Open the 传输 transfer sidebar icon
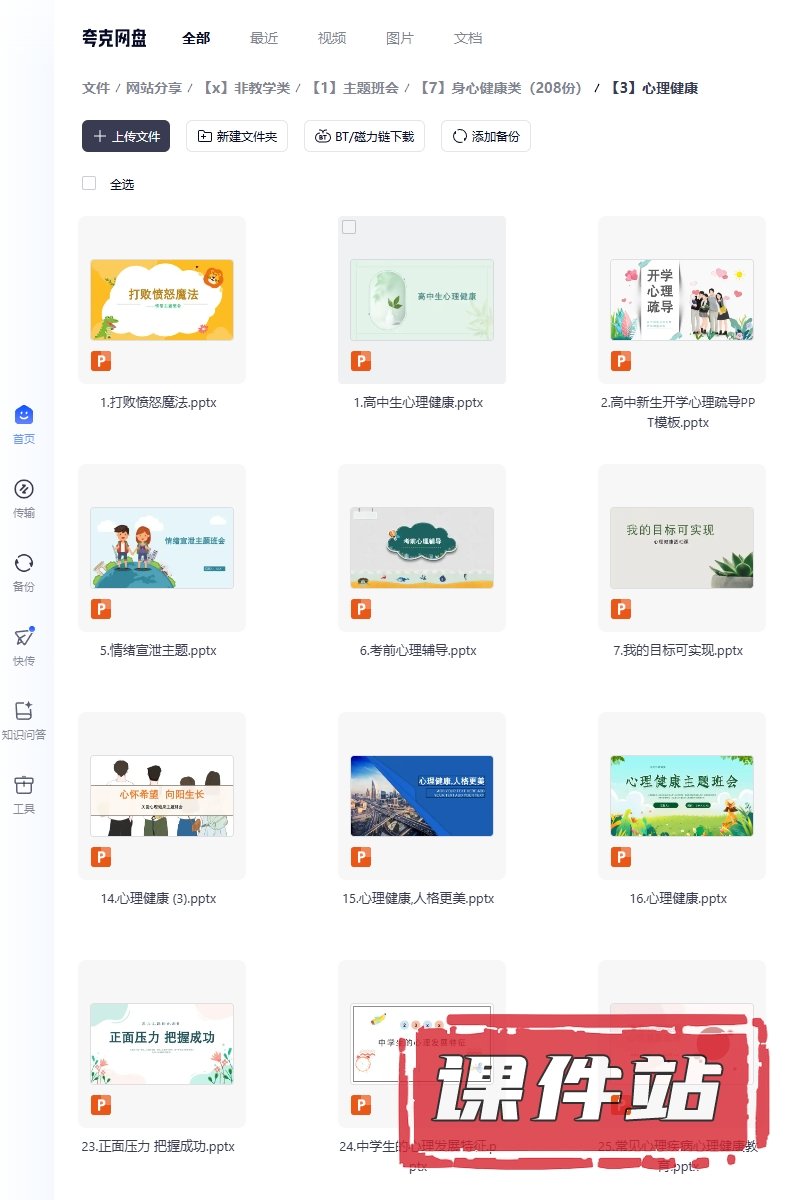The image size is (800, 1200). (24, 489)
